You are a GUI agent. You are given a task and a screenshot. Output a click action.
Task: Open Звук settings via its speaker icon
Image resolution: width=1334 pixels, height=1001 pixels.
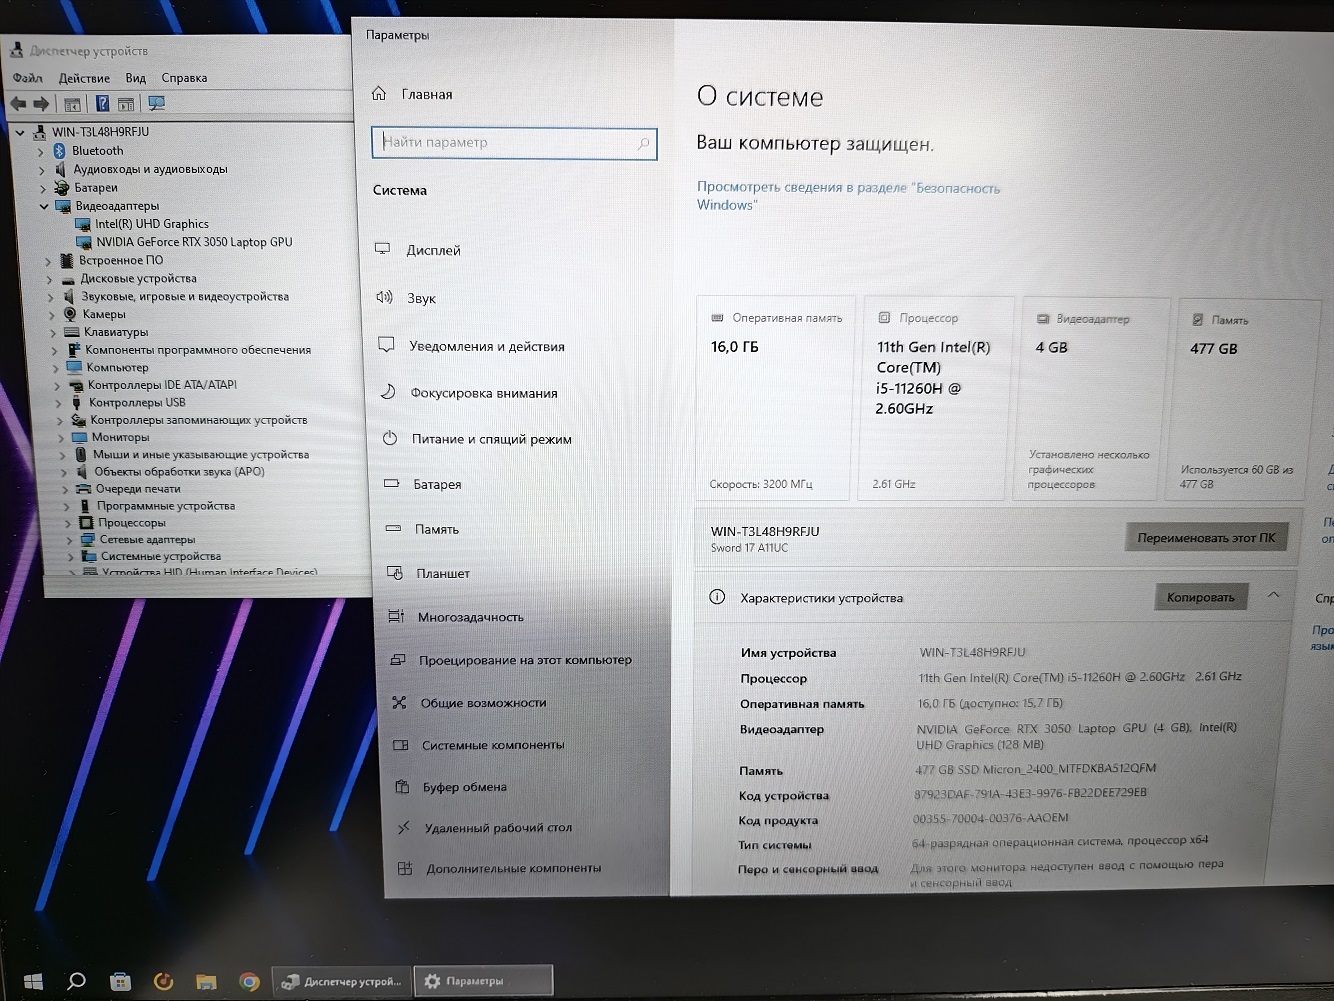pyautogui.click(x=384, y=297)
